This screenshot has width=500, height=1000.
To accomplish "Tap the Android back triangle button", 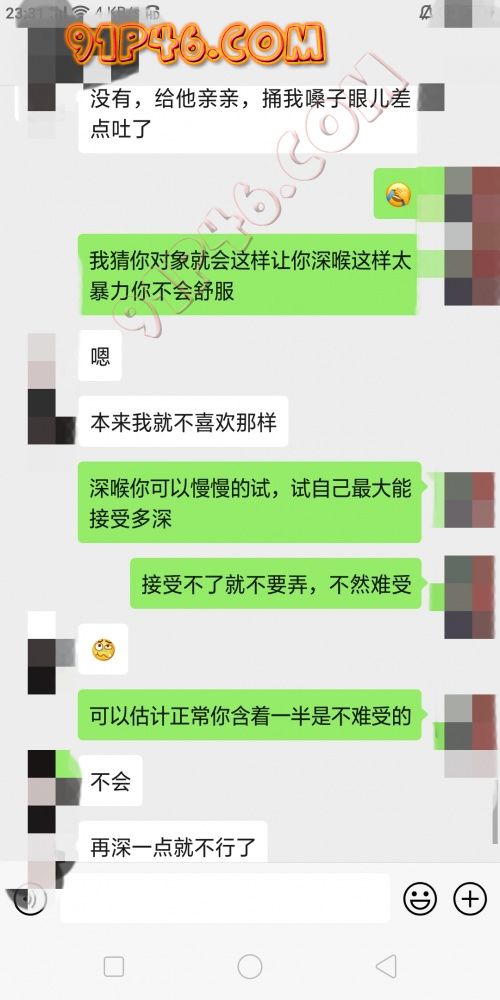I will pyautogui.click(x=386, y=966).
